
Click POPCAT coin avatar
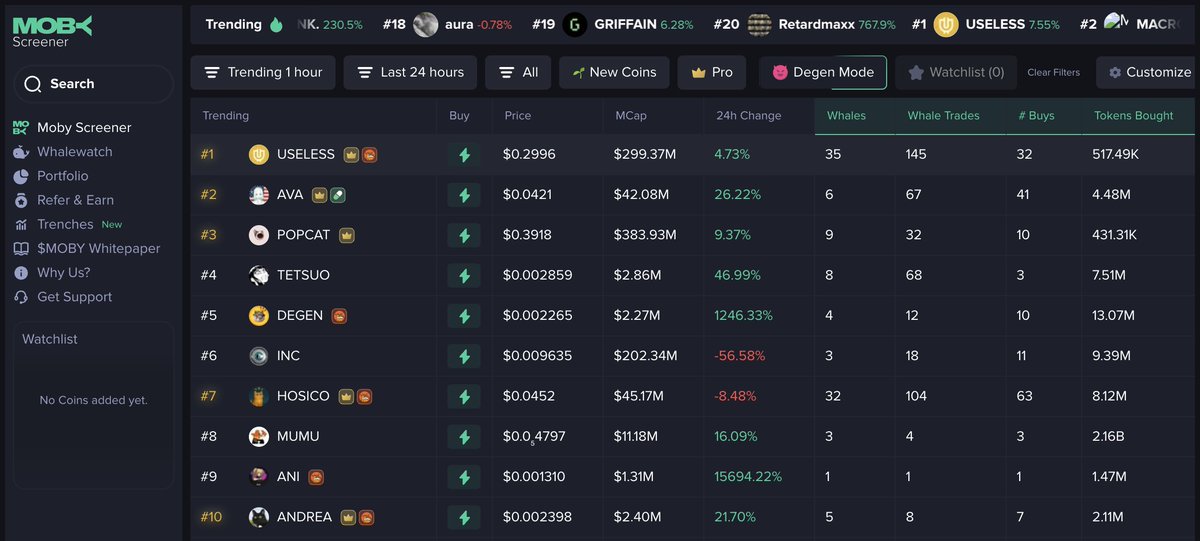[x=259, y=235]
